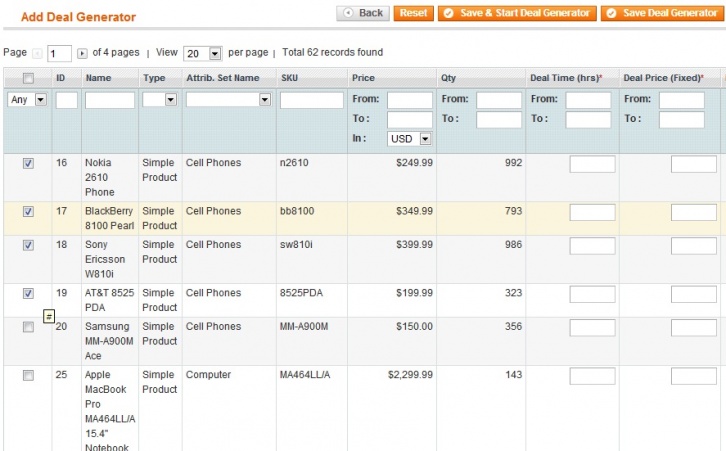Click the Deal Price To filter field
Image resolution: width=726 pixels, height=451 pixels.
point(682,119)
